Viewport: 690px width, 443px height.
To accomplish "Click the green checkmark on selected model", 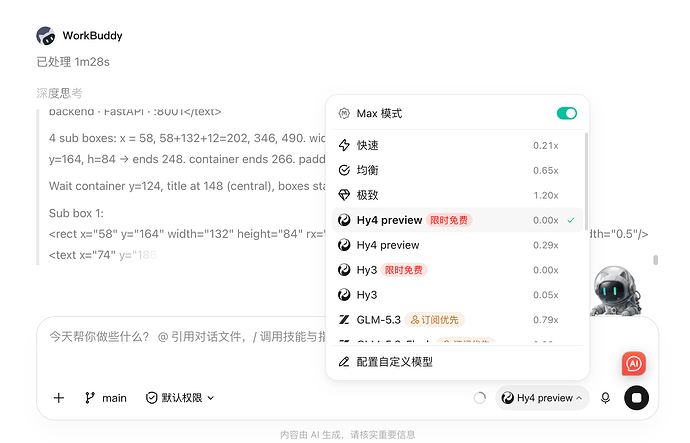I will point(571,220).
